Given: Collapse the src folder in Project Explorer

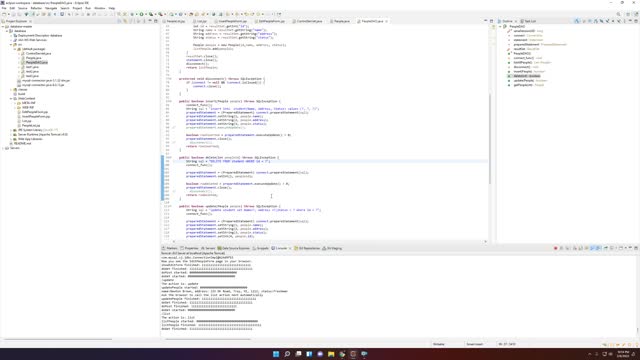Looking at the screenshot, I should (x=11, y=44).
